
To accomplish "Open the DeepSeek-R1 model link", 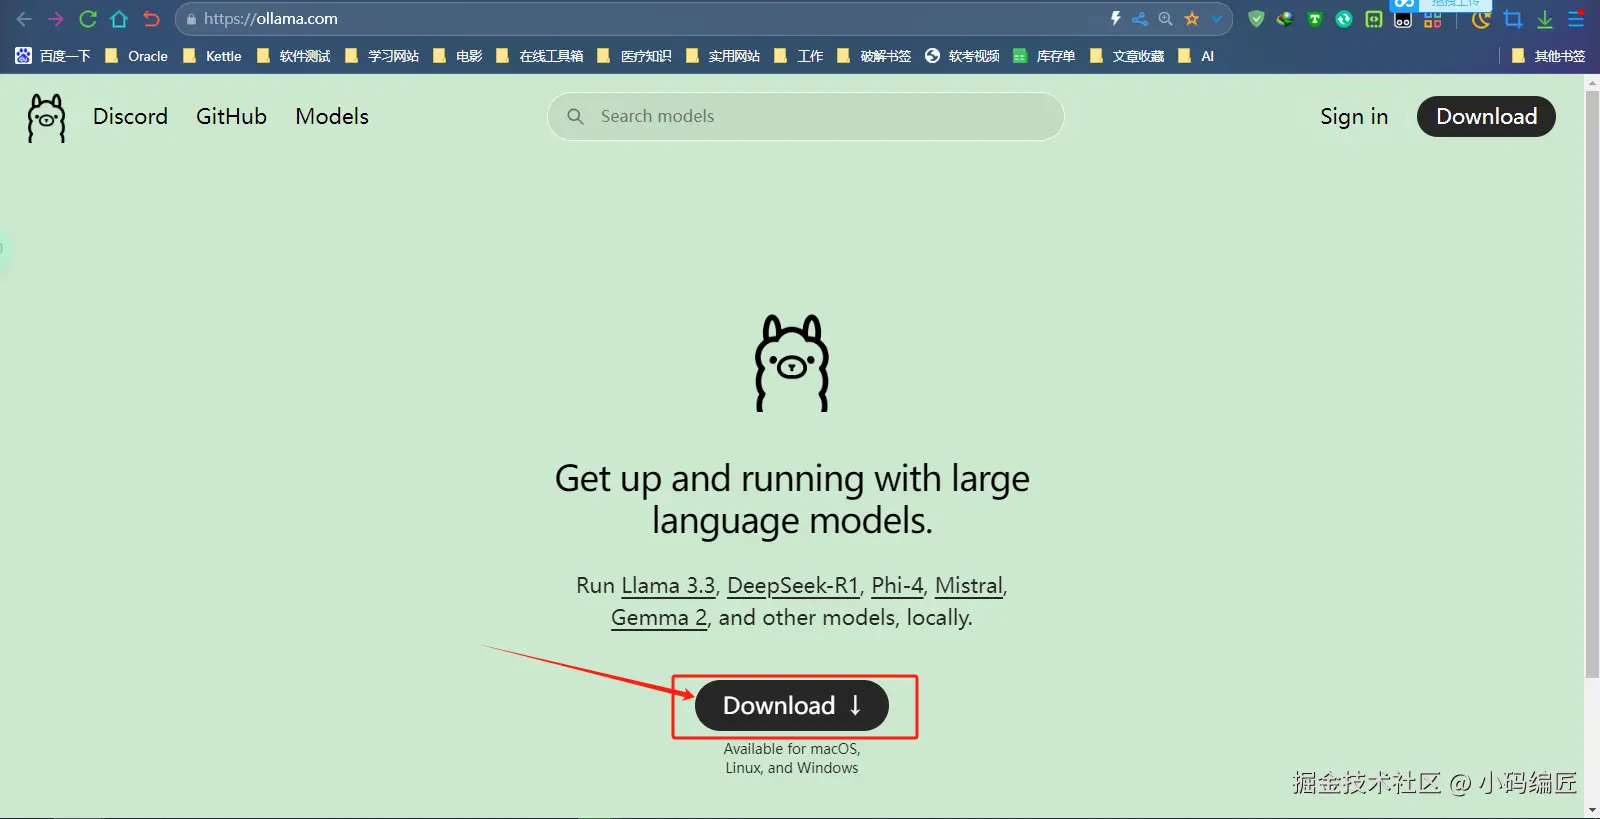I will coord(793,585).
